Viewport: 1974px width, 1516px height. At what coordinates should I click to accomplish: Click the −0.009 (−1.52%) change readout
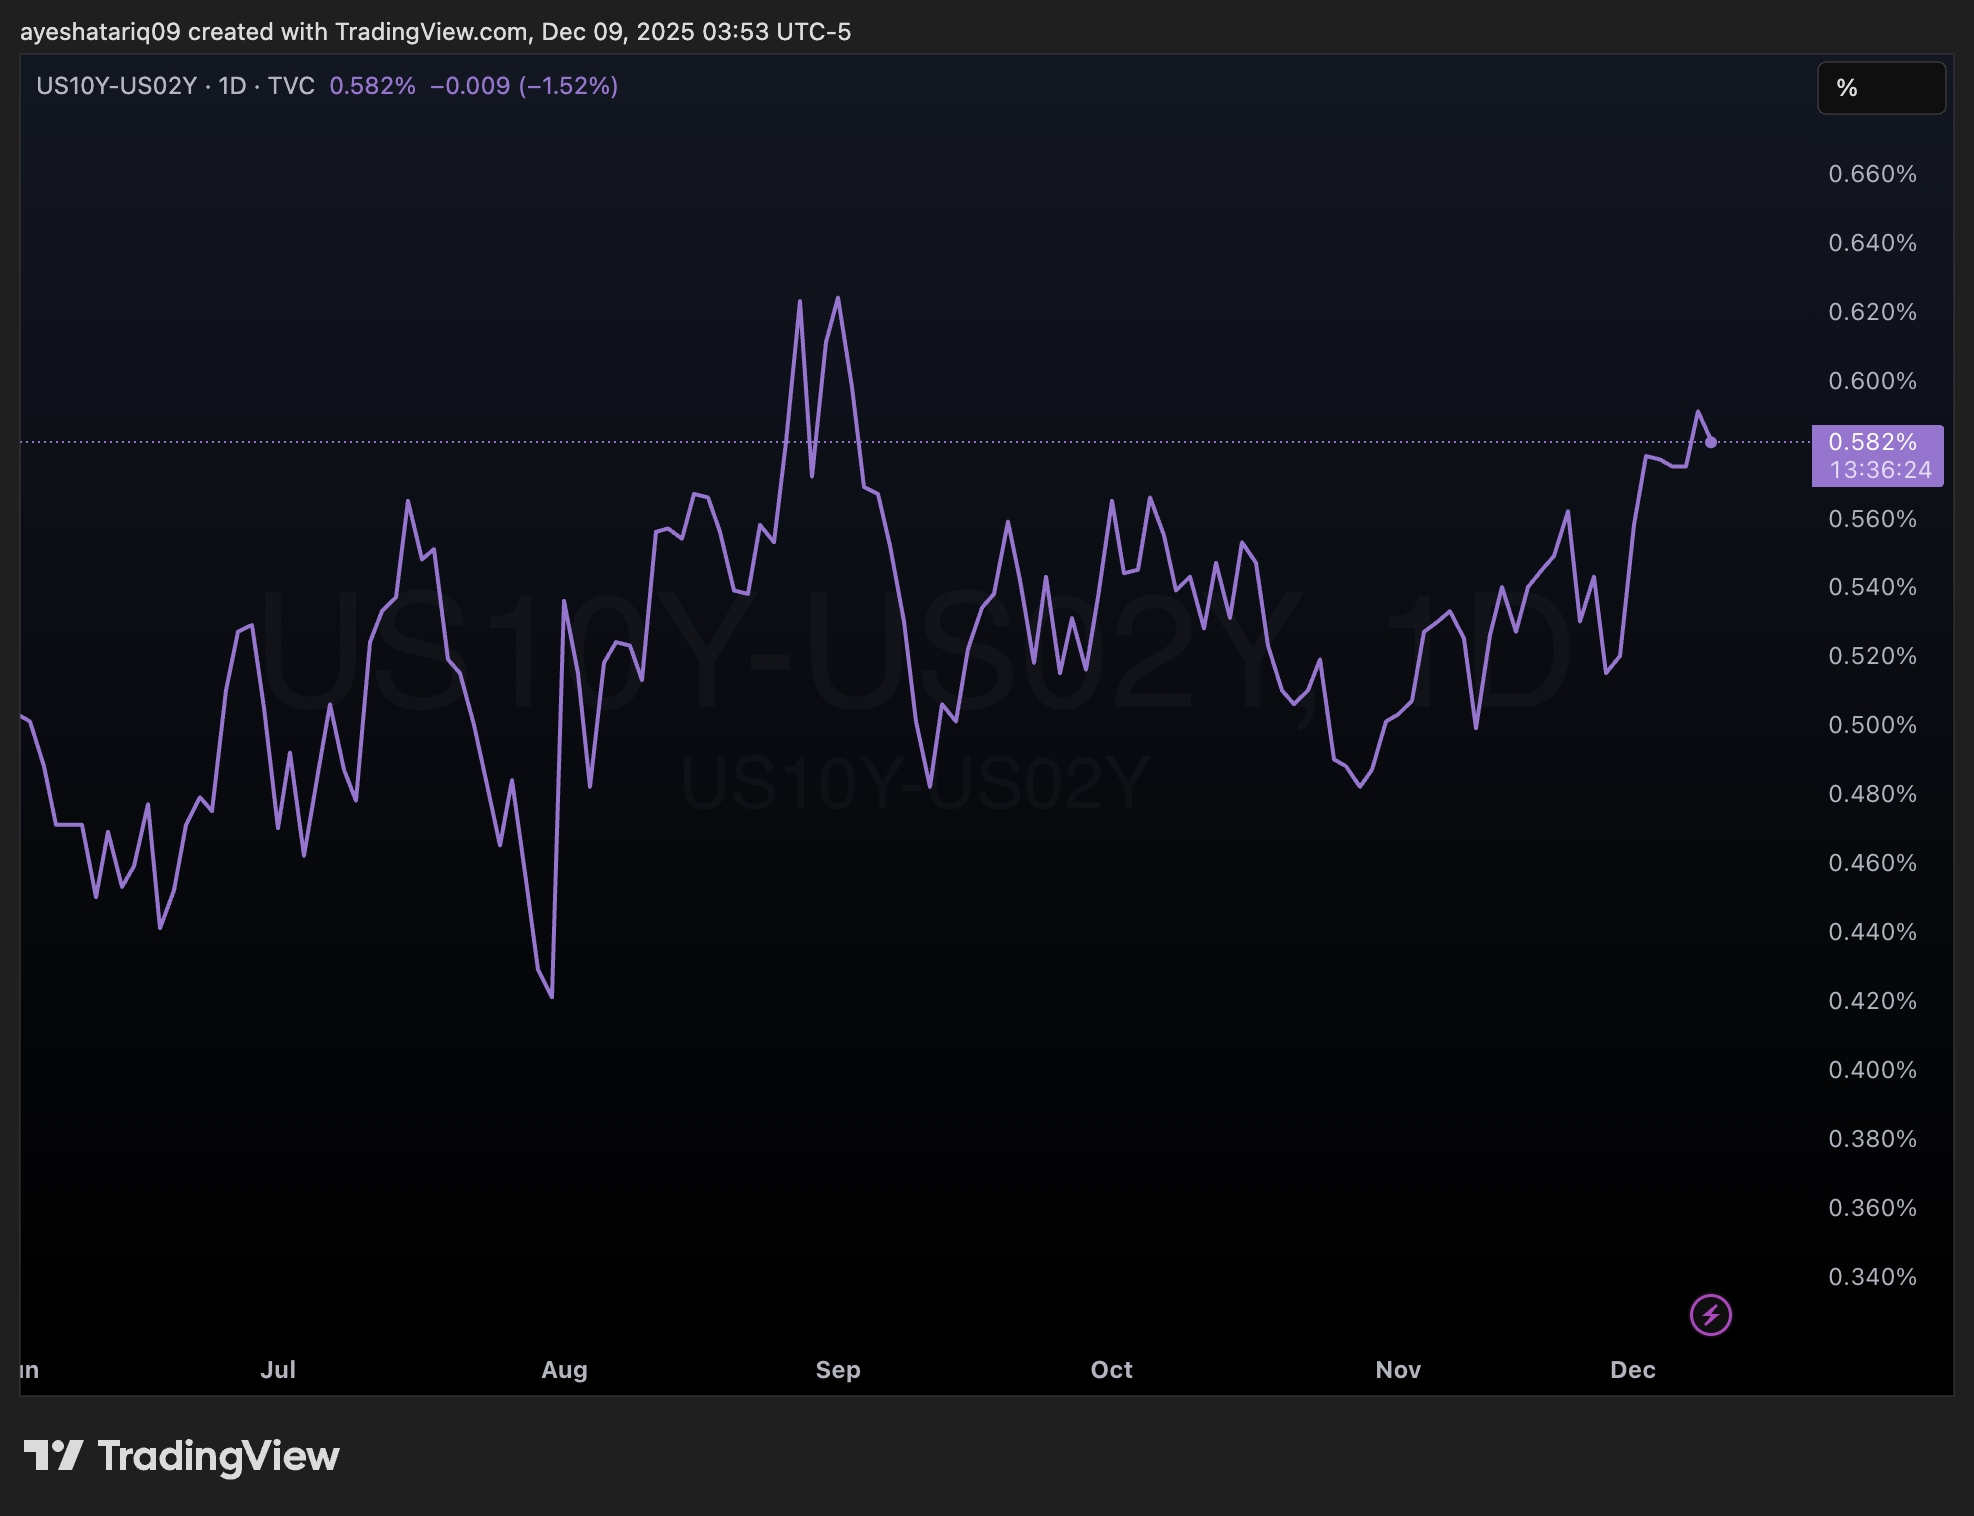pyautogui.click(x=524, y=86)
